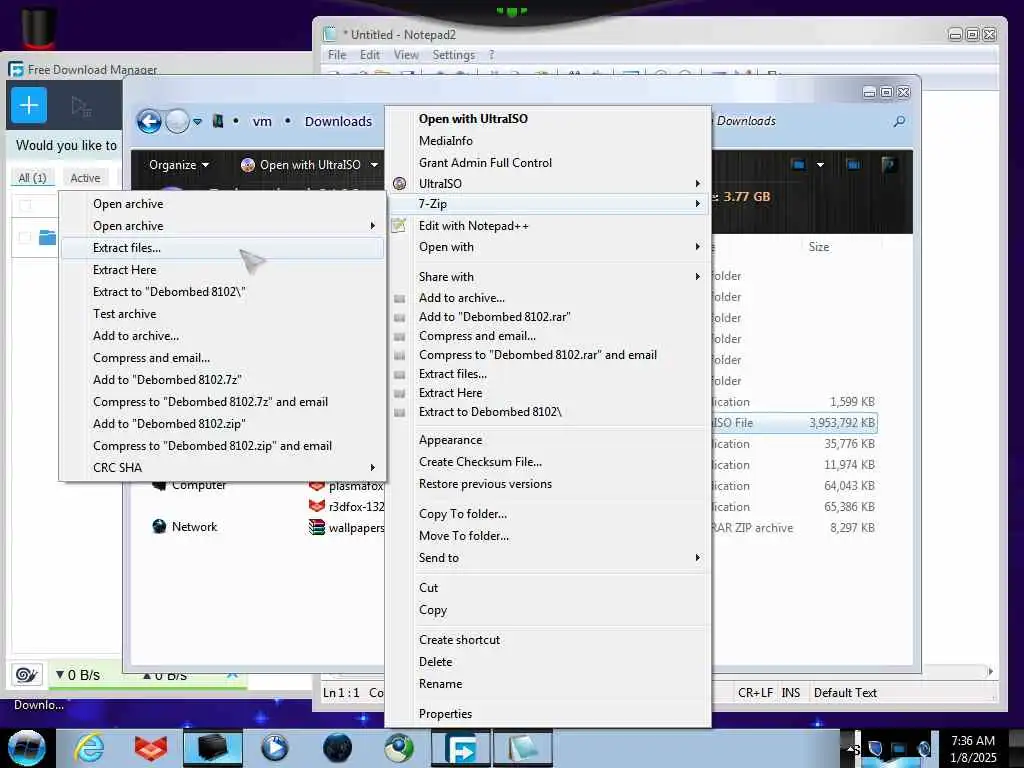Click the help icon in the Explorer toolbar

point(888,164)
